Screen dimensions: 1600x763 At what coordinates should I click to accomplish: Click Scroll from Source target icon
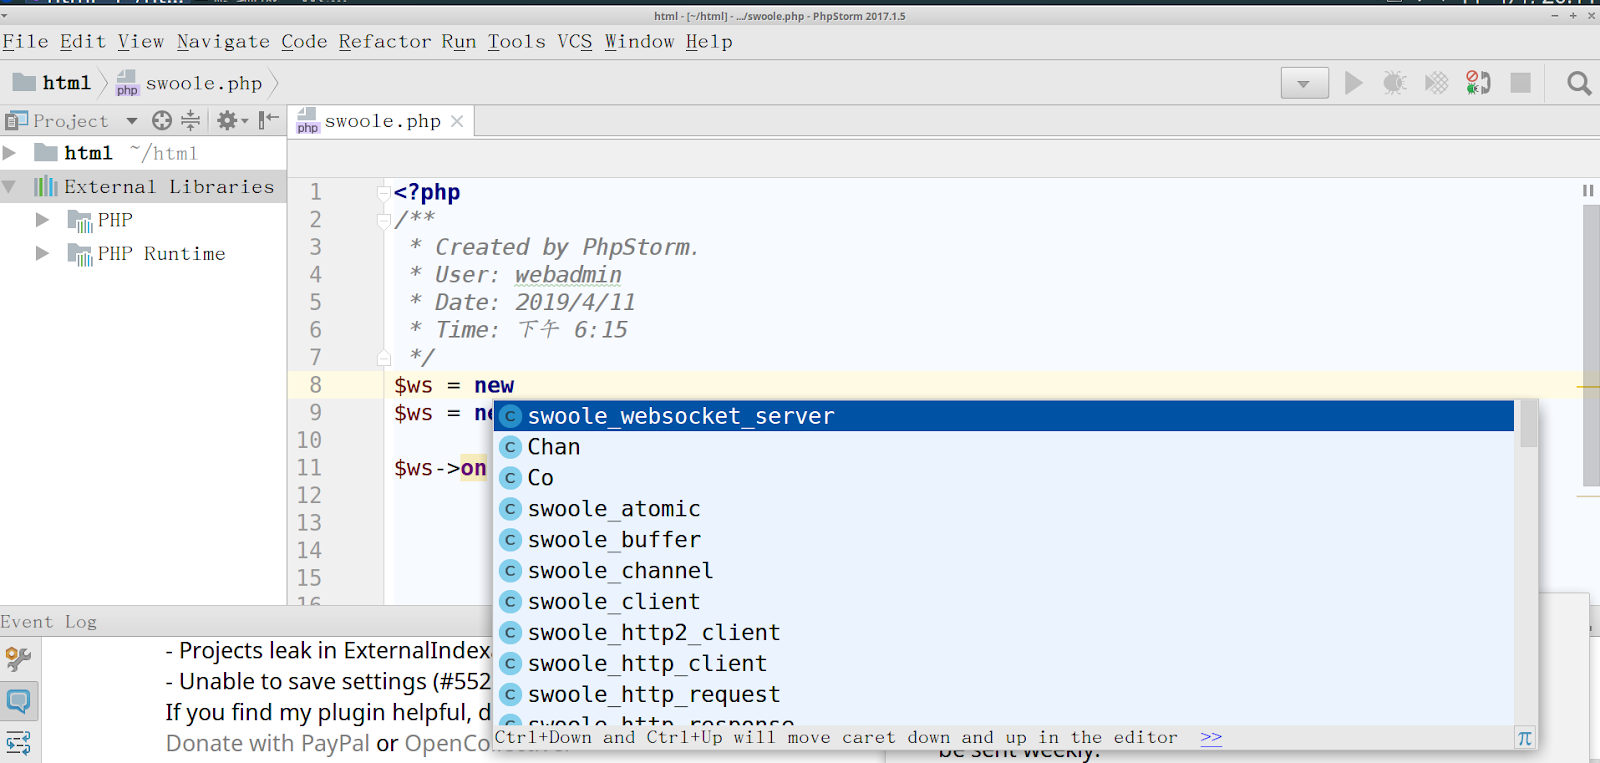162,121
